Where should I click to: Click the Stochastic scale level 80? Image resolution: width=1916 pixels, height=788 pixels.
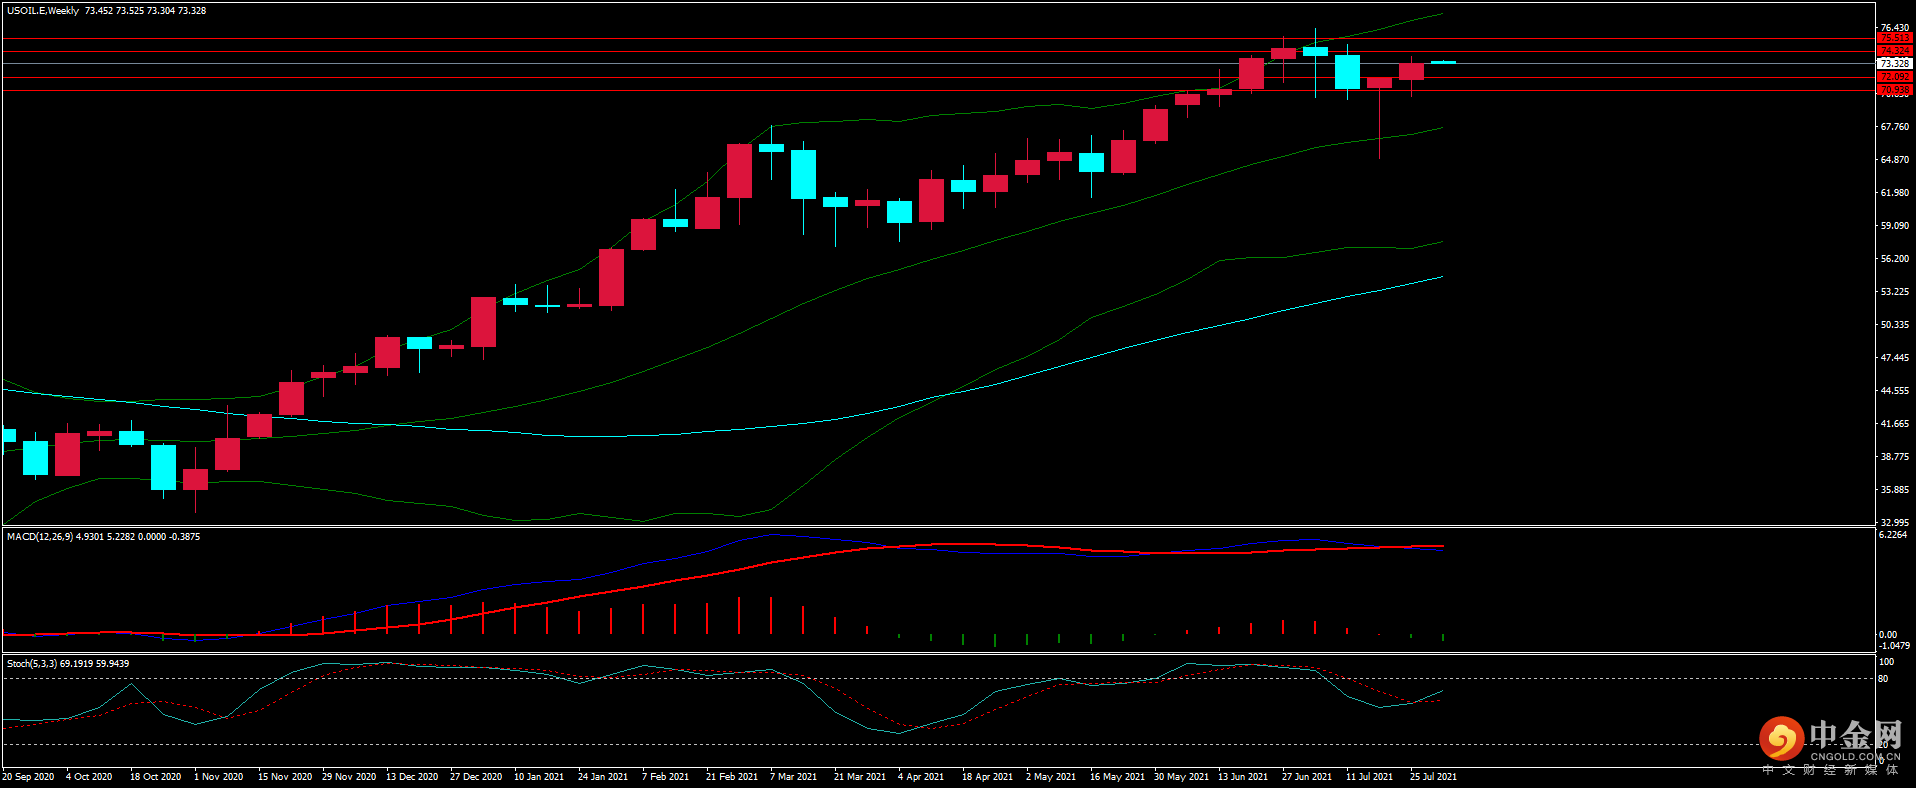tap(1884, 679)
